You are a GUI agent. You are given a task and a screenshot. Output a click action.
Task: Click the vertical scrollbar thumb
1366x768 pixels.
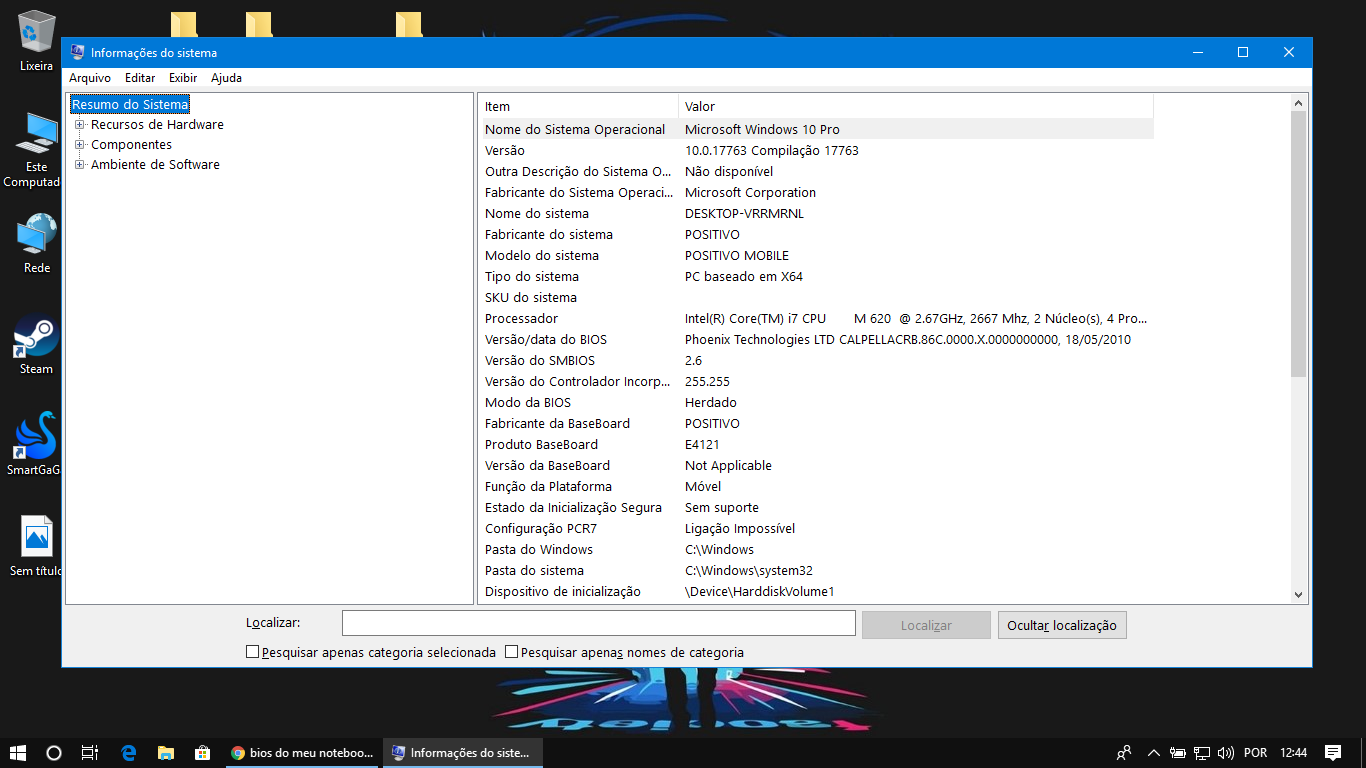[1299, 244]
